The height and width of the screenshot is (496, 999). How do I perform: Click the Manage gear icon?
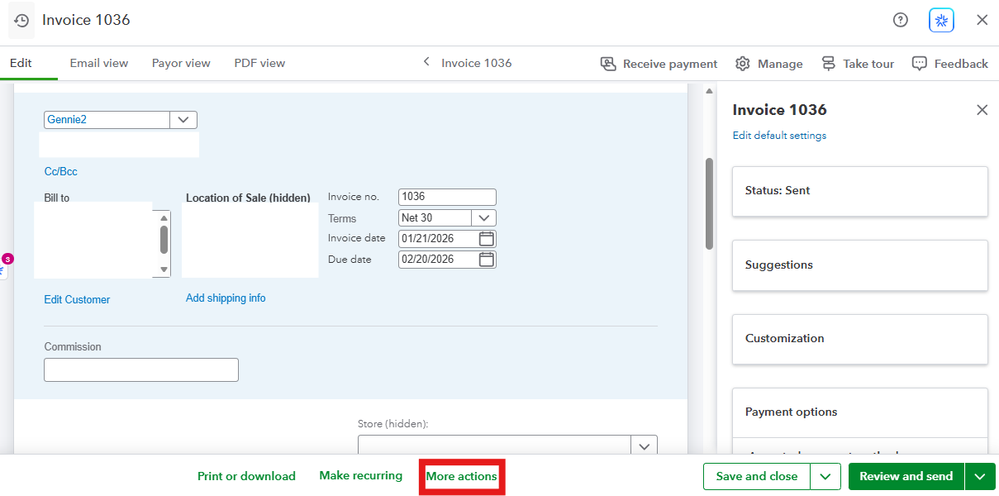tap(742, 64)
